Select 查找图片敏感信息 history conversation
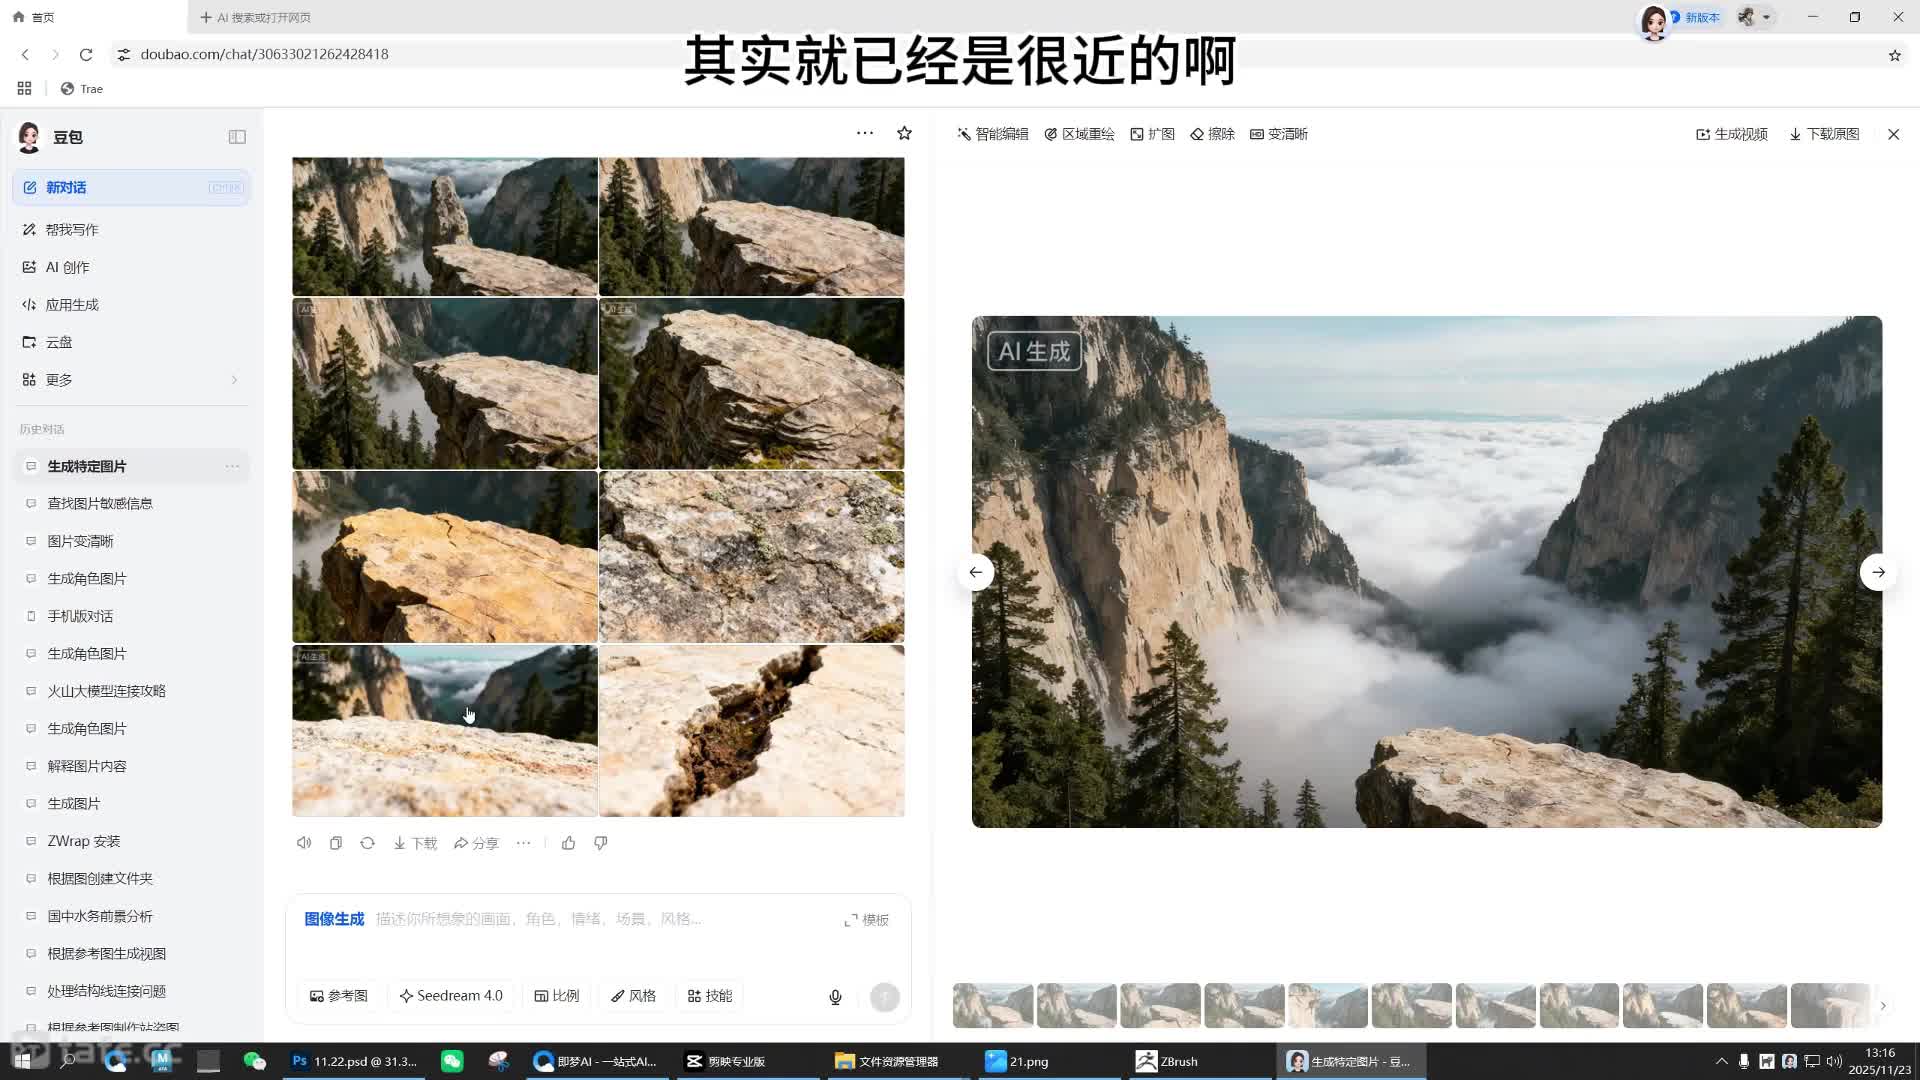The image size is (1920, 1080). coord(100,503)
